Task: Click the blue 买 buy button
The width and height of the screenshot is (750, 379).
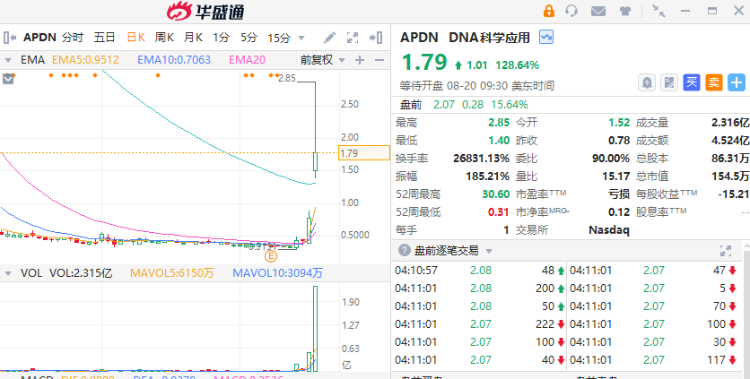Action: [691, 83]
